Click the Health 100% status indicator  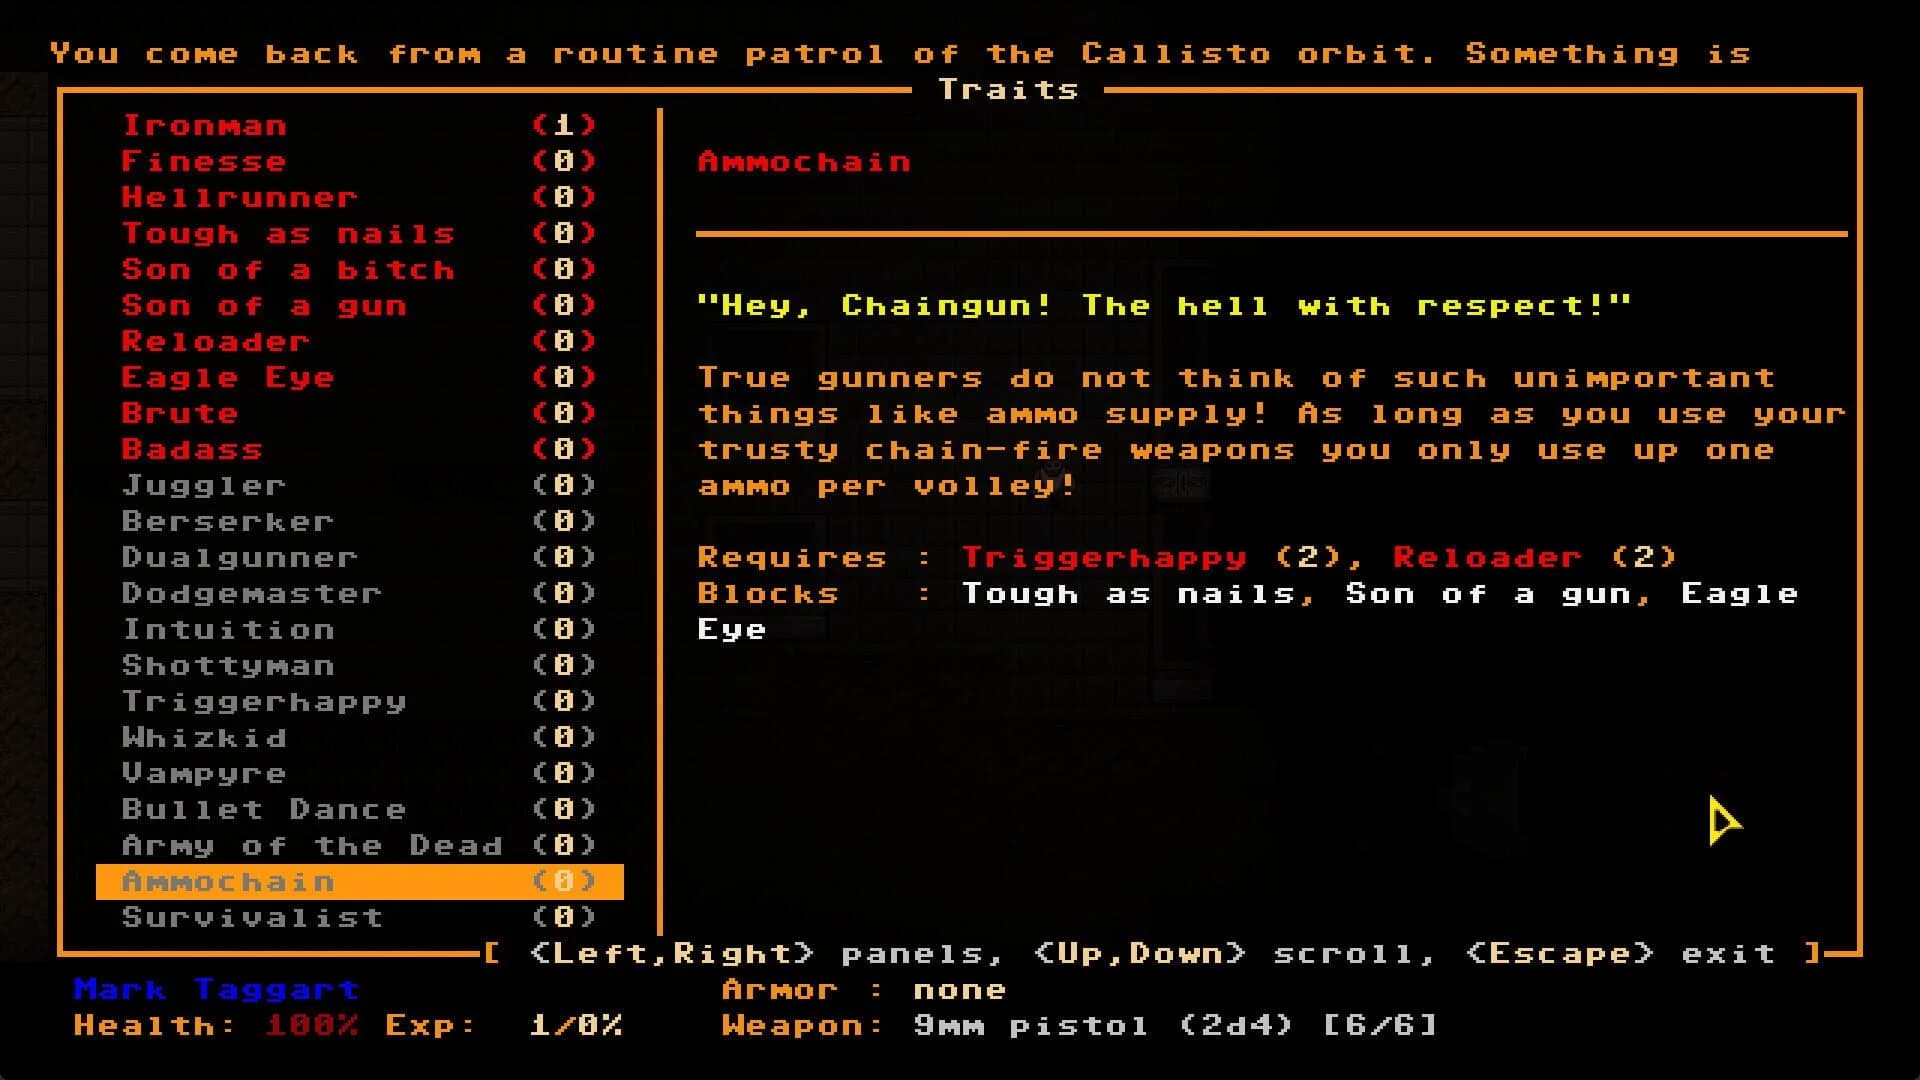click(x=215, y=1024)
